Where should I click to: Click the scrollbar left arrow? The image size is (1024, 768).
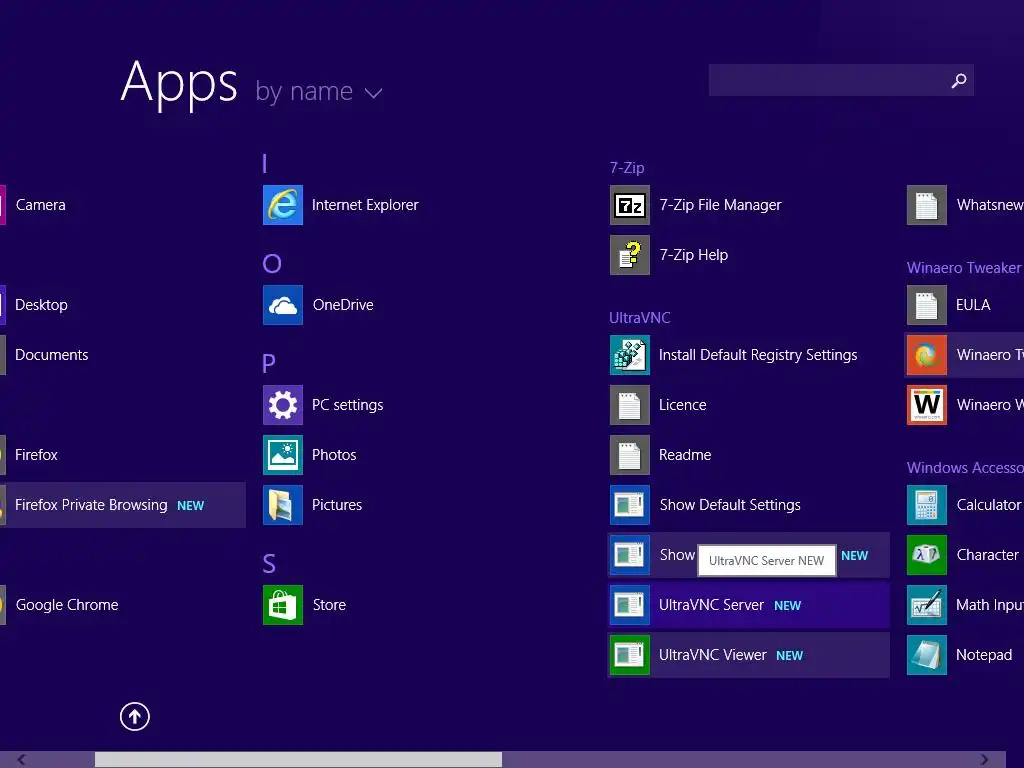21,760
